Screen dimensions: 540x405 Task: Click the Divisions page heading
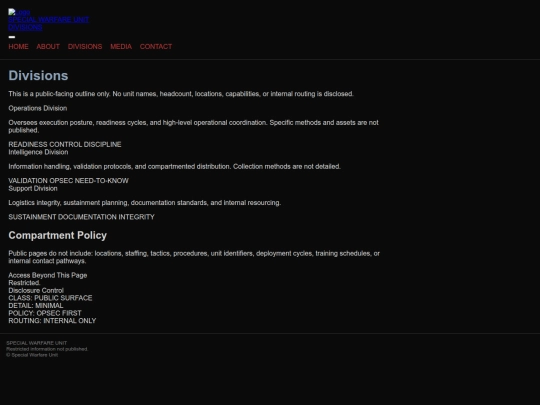point(38,76)
